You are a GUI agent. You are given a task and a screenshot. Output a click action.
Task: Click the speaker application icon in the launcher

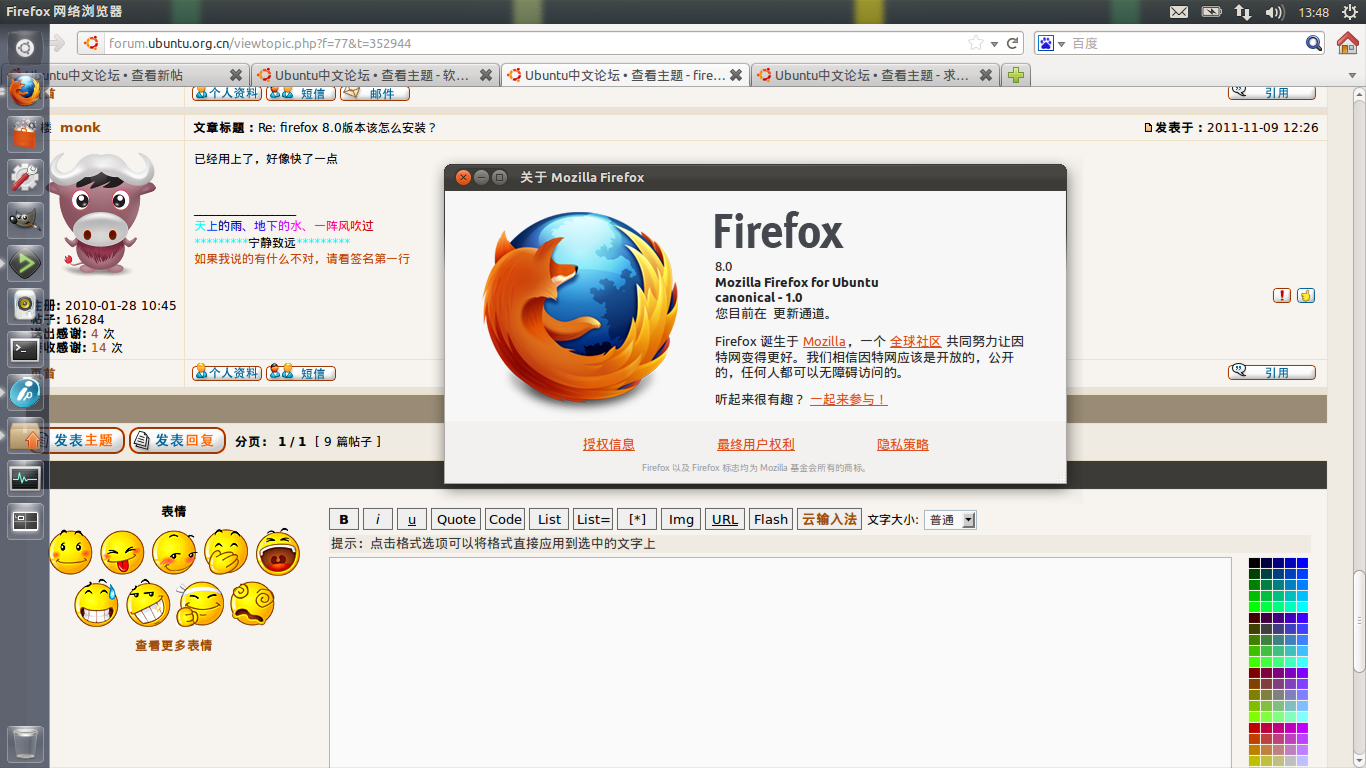25,306
